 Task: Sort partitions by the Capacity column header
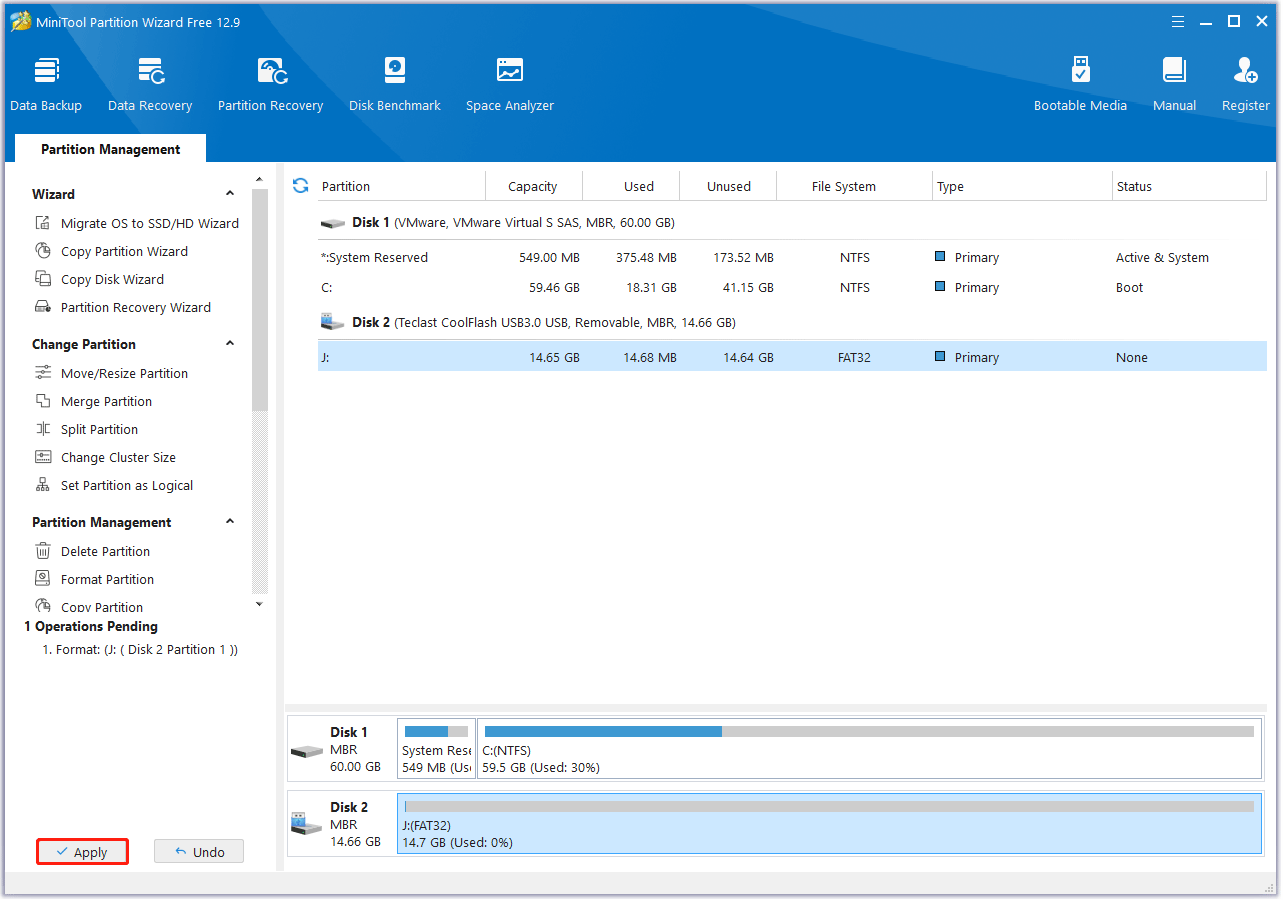(x=532, y=187)
